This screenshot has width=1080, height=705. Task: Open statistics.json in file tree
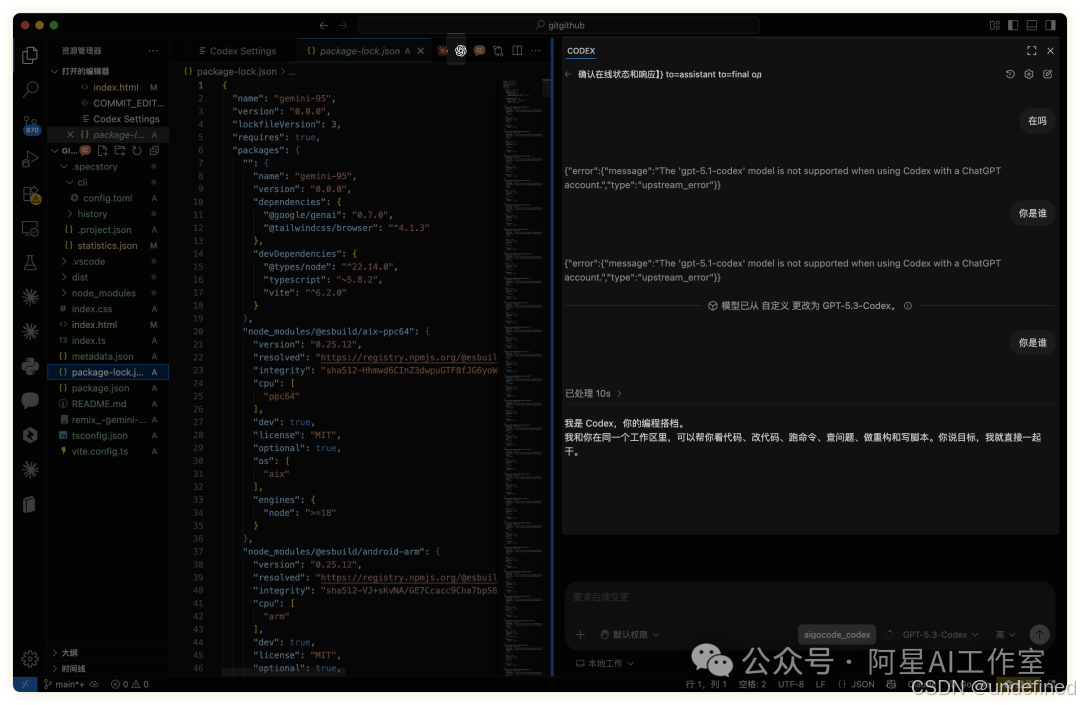coord(107,246)
